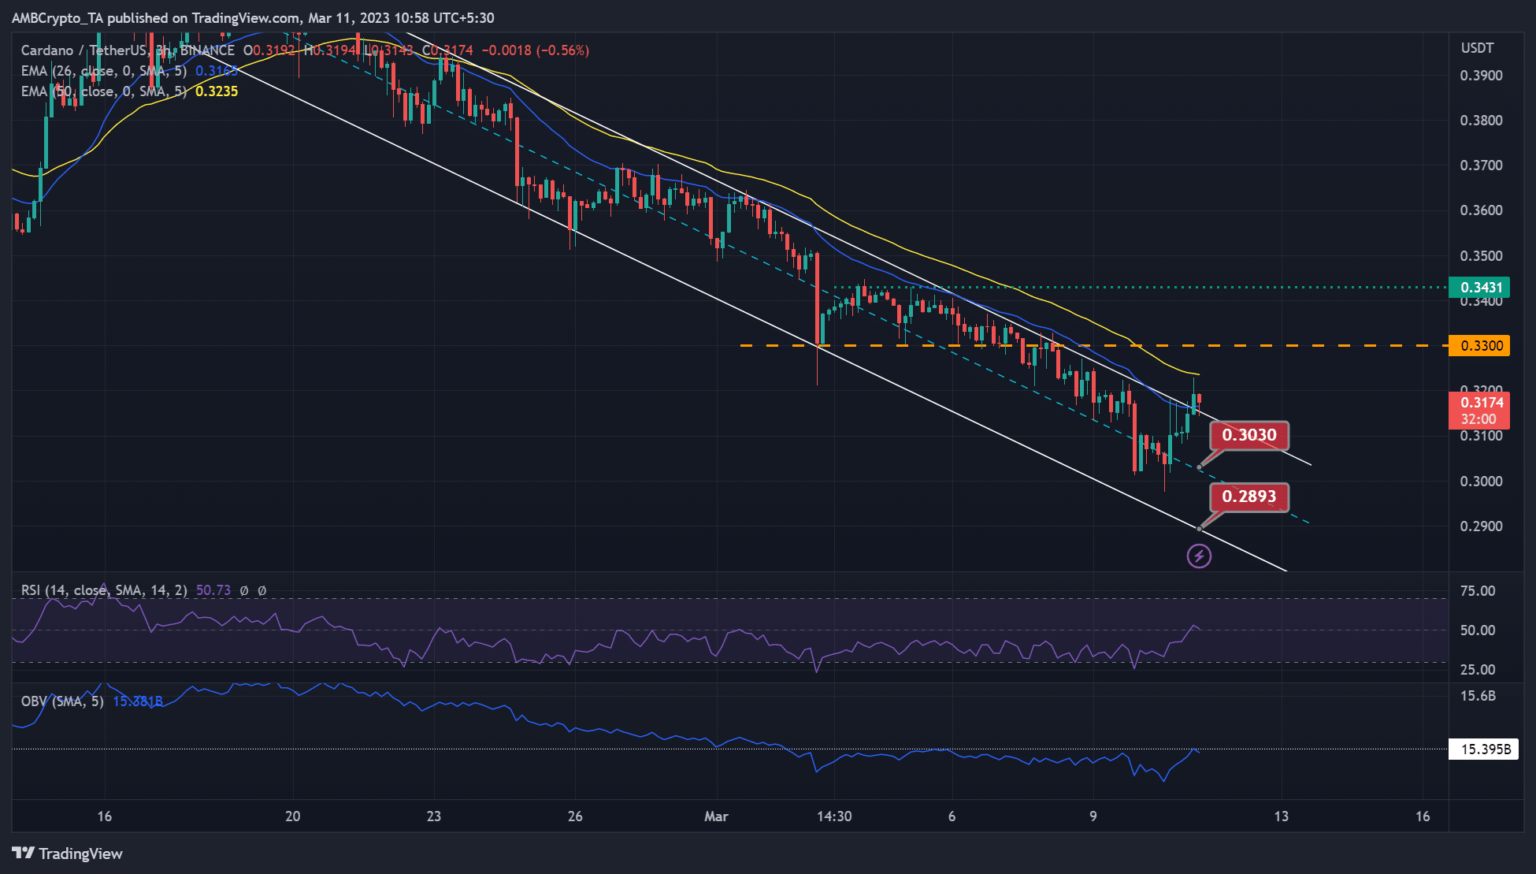Click the 0.3500 level on price scale
This screenshot has height=874, width=1536.
tap(1480, 256)
